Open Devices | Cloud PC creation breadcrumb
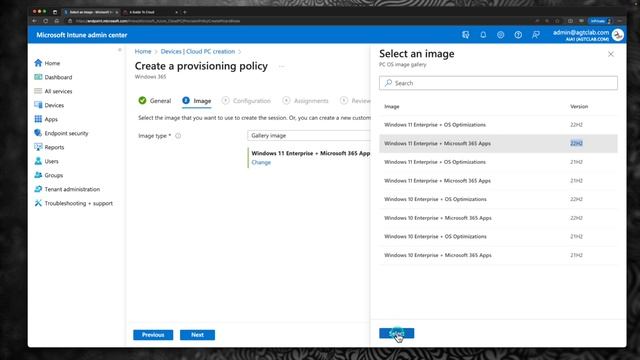Screen dimensions: 640x360 point(198,51)
